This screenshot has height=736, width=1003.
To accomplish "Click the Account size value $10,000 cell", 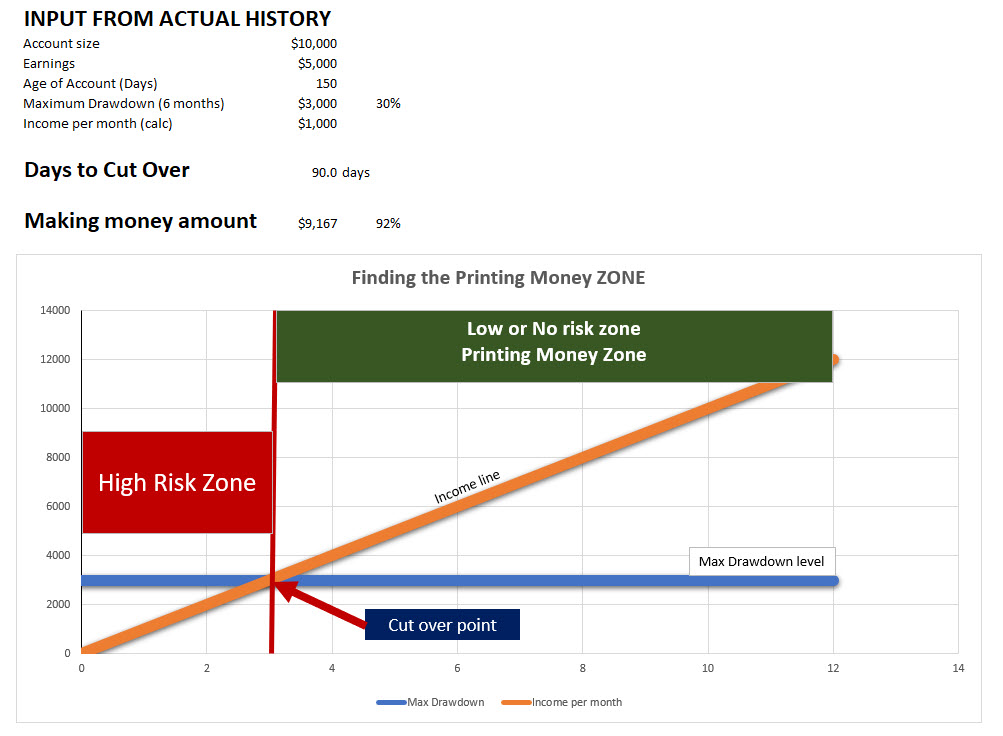I will click(314, 44).
